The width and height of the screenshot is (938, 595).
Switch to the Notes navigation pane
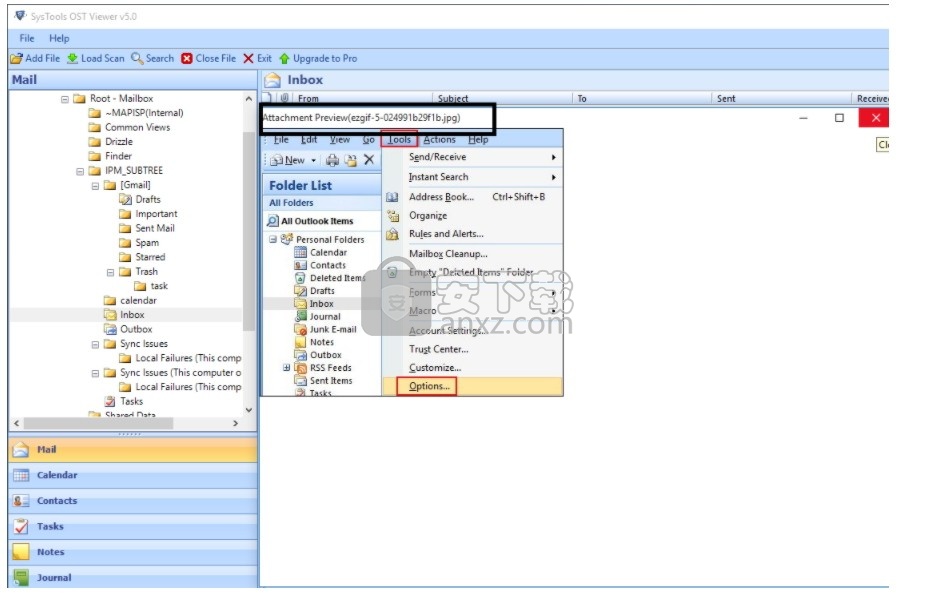[x=133, y=553]
